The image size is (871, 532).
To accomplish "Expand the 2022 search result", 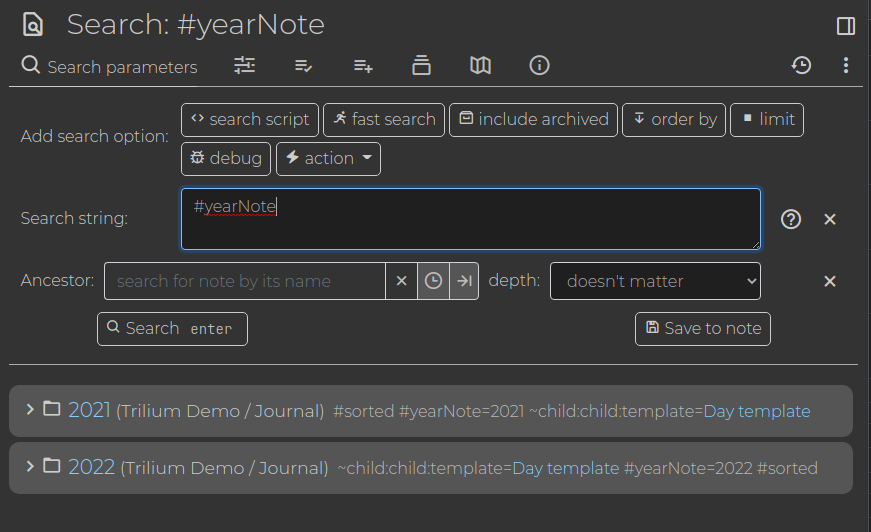I will tap(30, 466).
